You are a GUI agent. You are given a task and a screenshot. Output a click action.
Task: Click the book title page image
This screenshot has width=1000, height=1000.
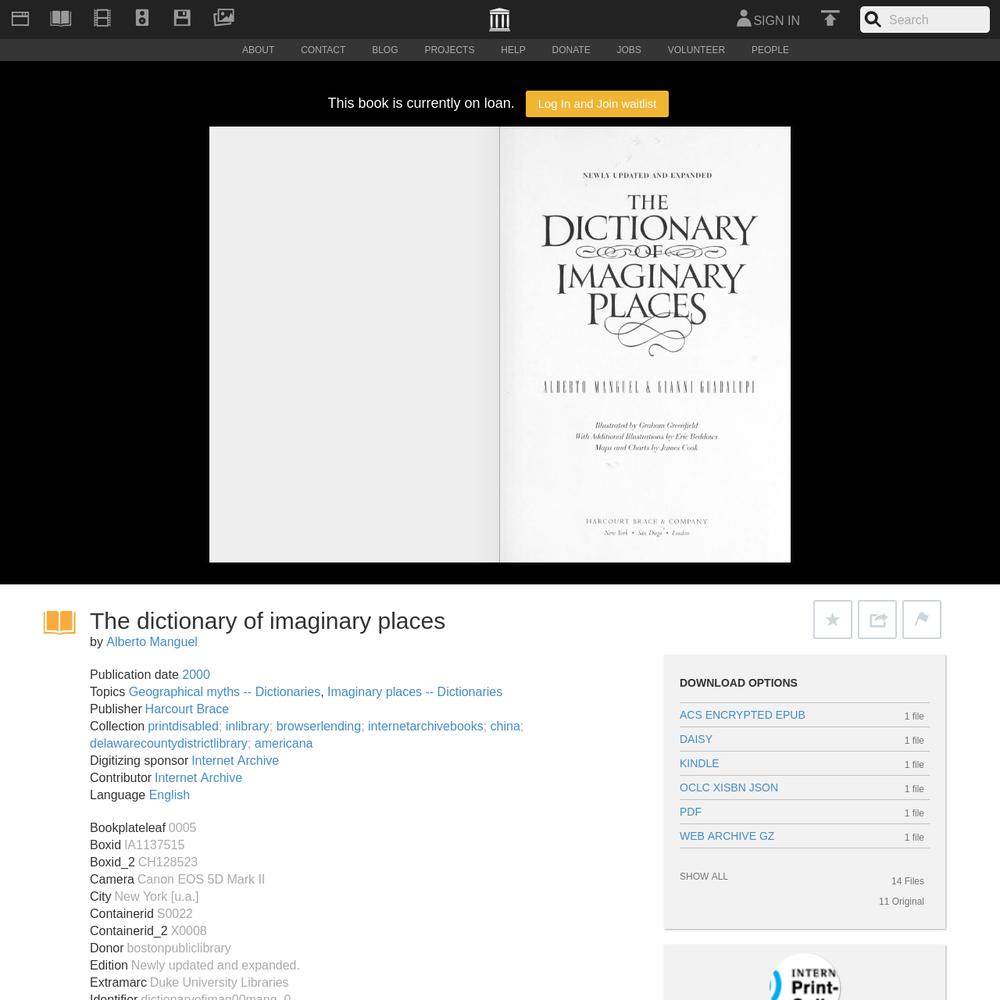click(645, 344)
